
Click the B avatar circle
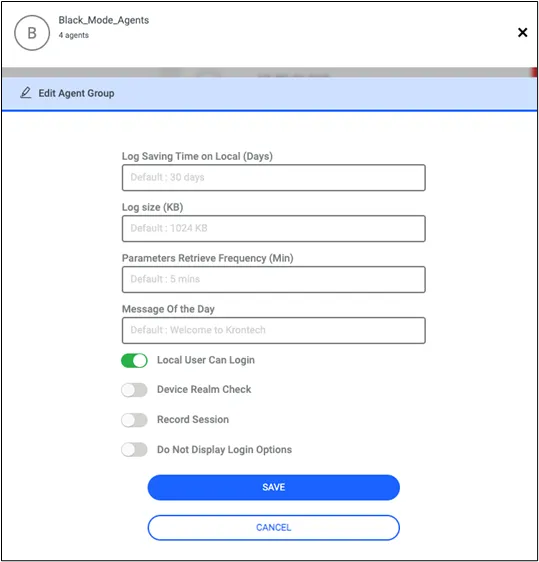[32, 33]
